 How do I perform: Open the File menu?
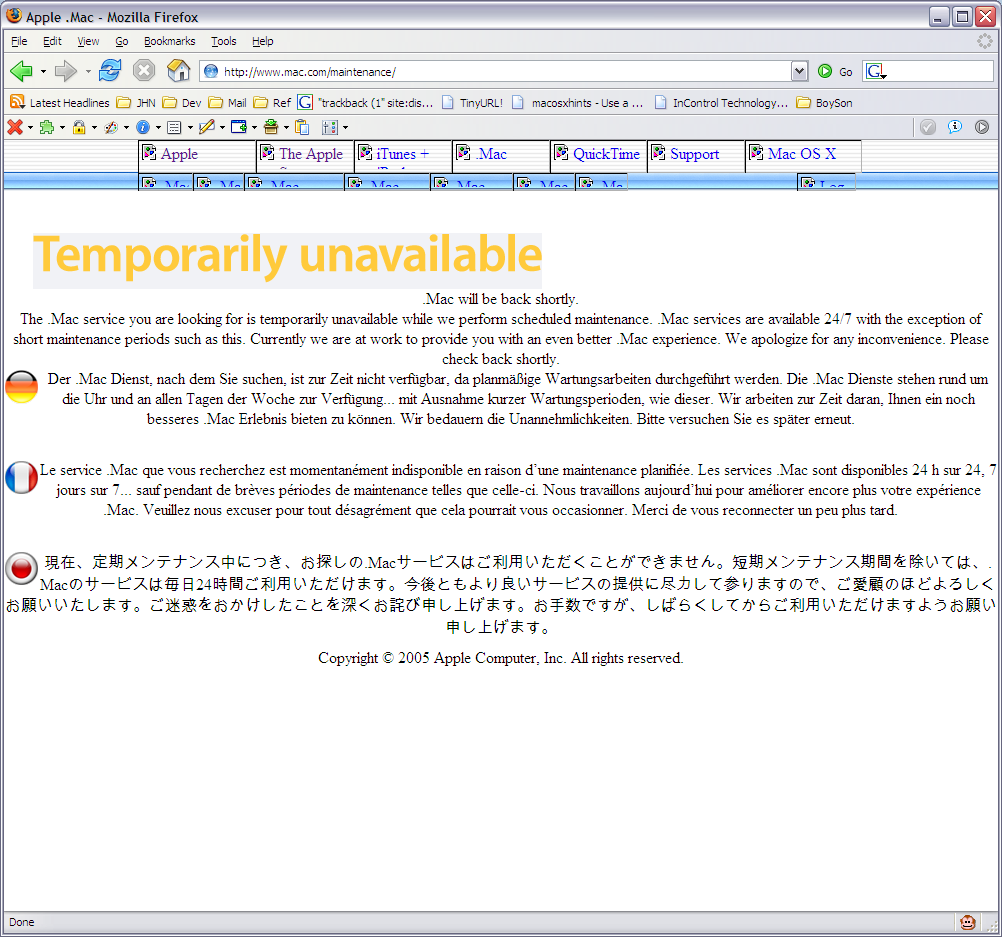coord(19,41)
